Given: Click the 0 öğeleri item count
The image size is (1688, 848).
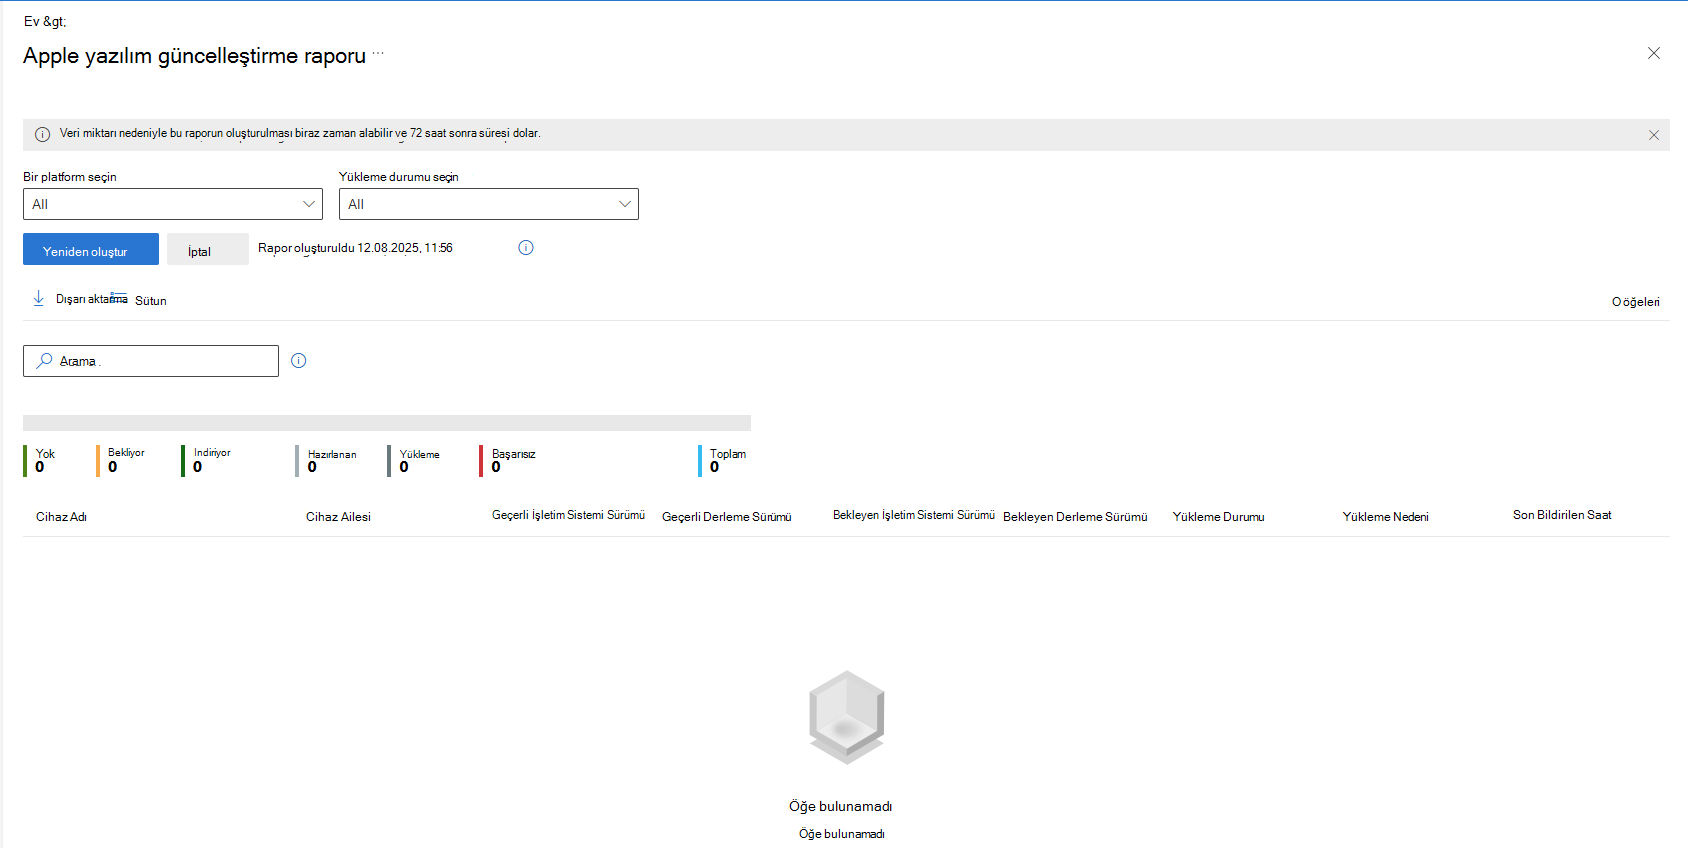Looking at the screenshot, I should 1635,302.
